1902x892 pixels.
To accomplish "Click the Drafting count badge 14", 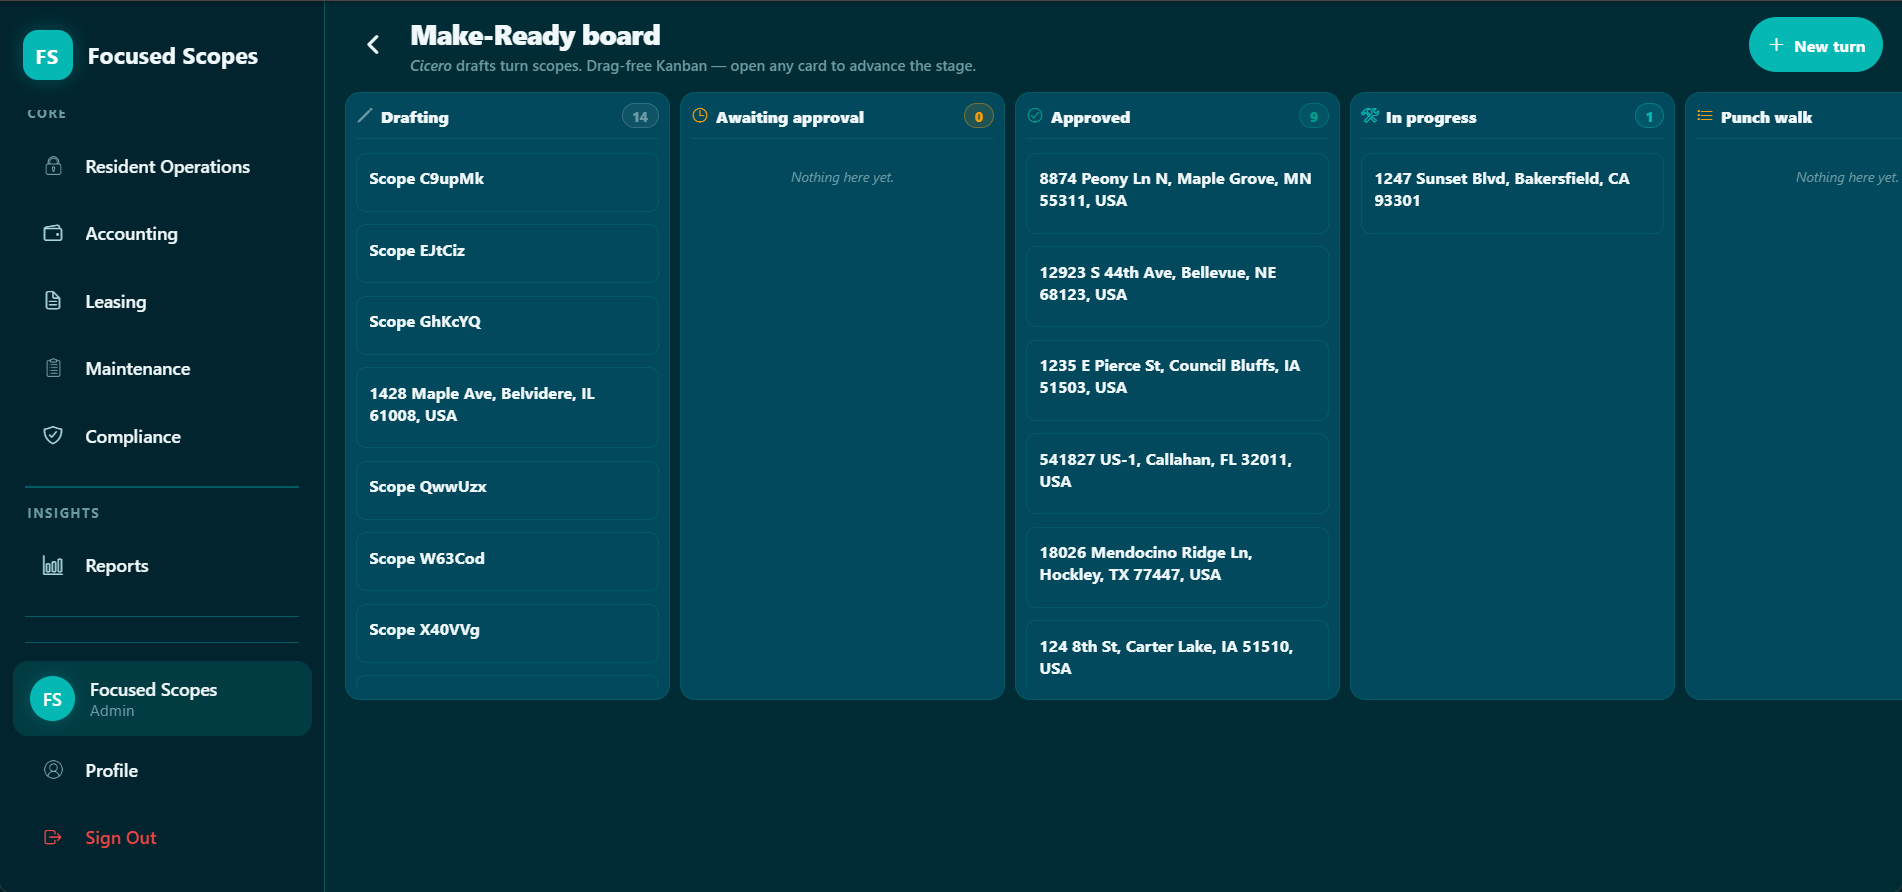I will pyautogui.click(x=640, y=116).
